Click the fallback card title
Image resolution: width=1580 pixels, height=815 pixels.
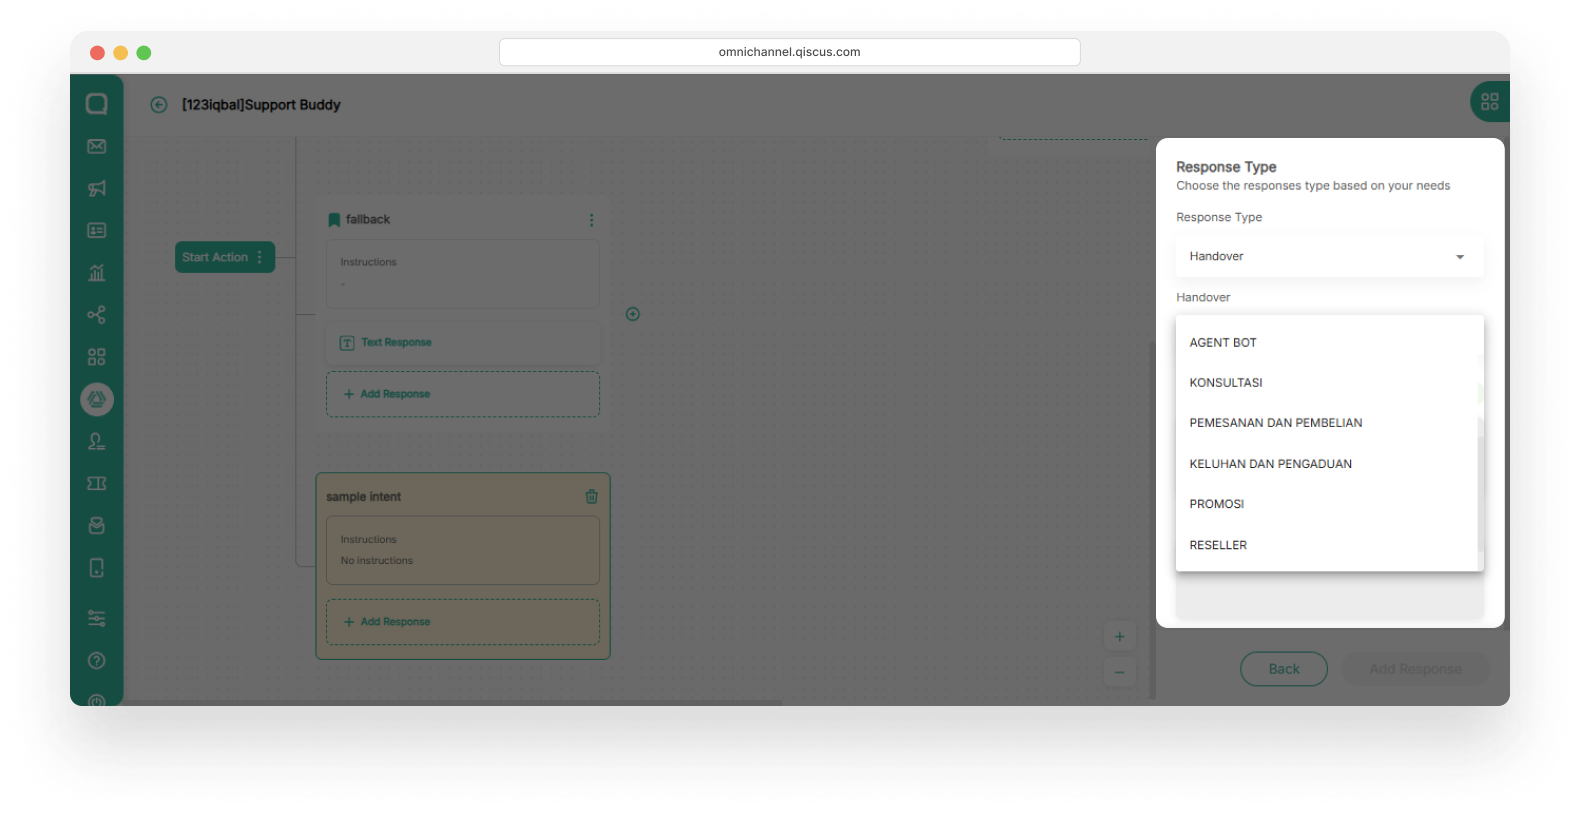(368, 220)
